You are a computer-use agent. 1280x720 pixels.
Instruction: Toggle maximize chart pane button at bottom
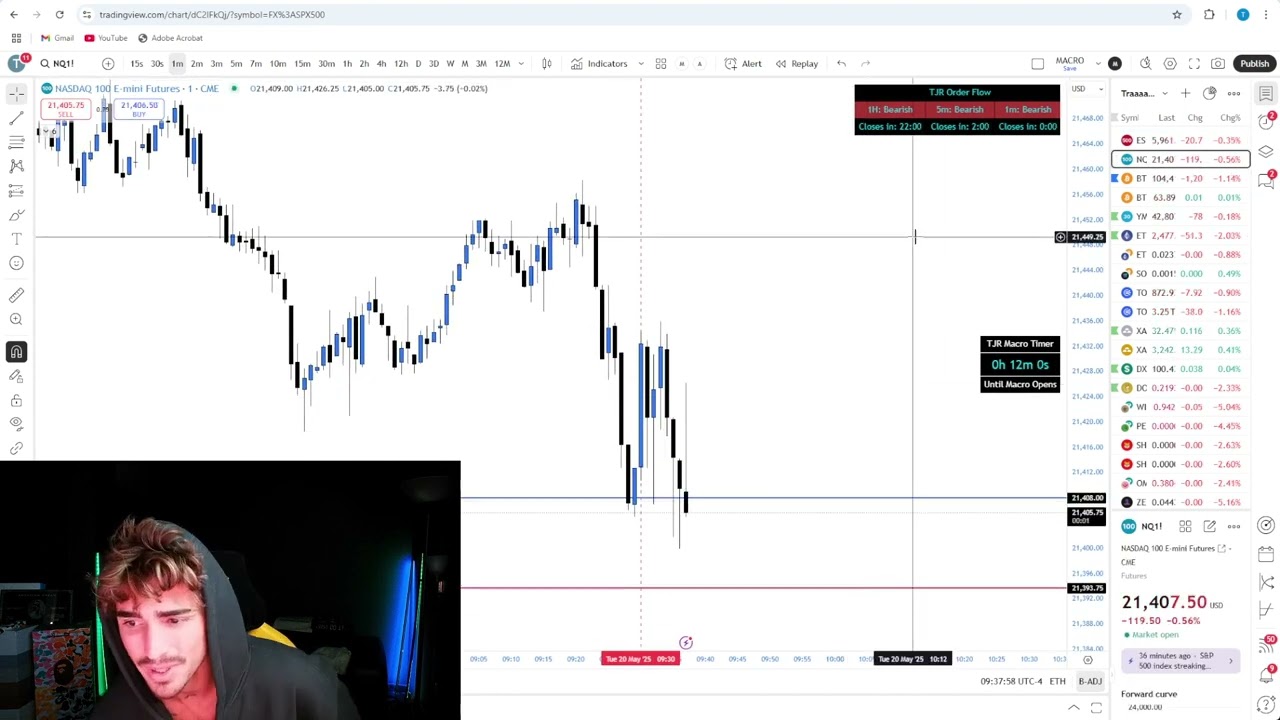tap(1096, 708)
